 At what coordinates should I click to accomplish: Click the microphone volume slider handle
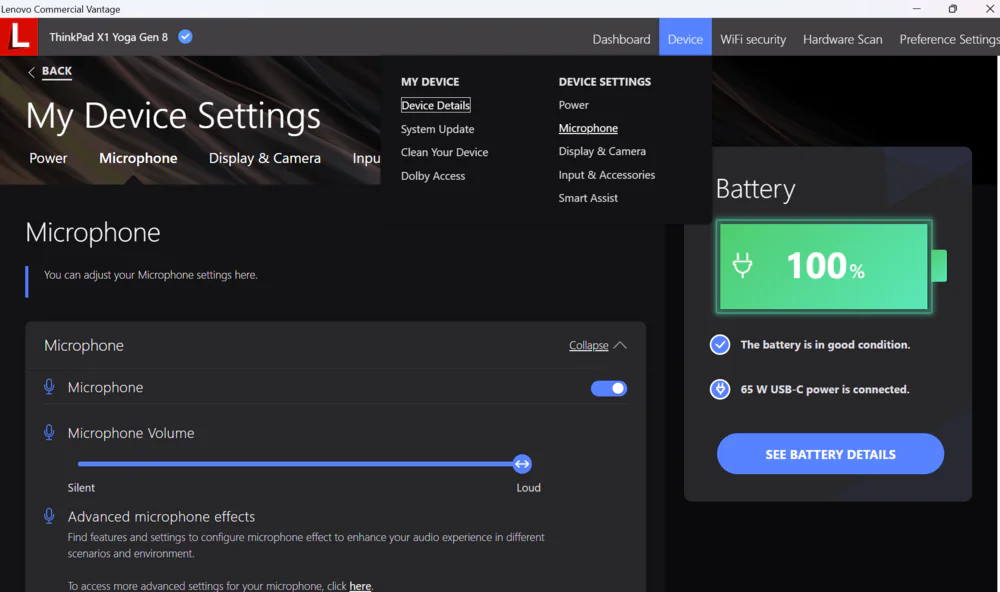pyautogui.click(x=522, y=464)
